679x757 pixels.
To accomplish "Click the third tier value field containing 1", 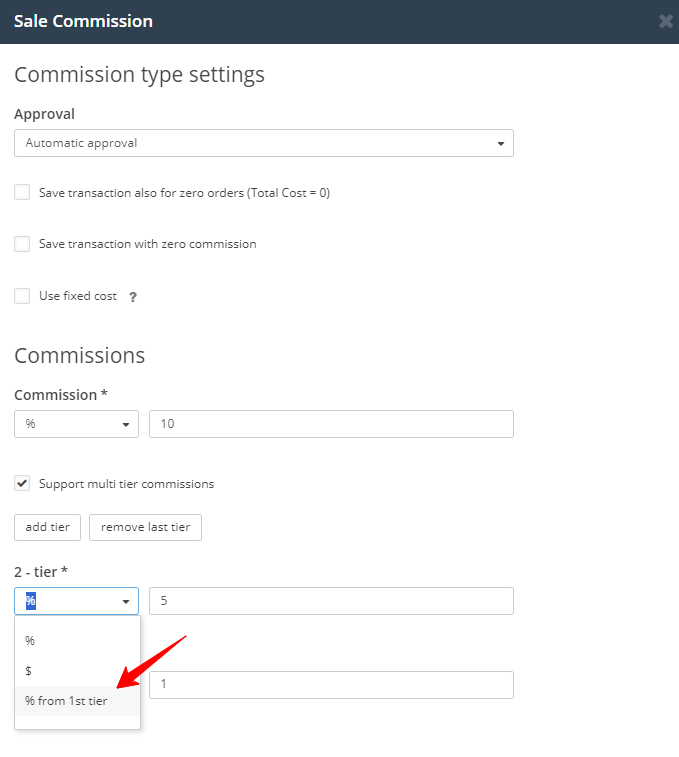I will point(330,685).
